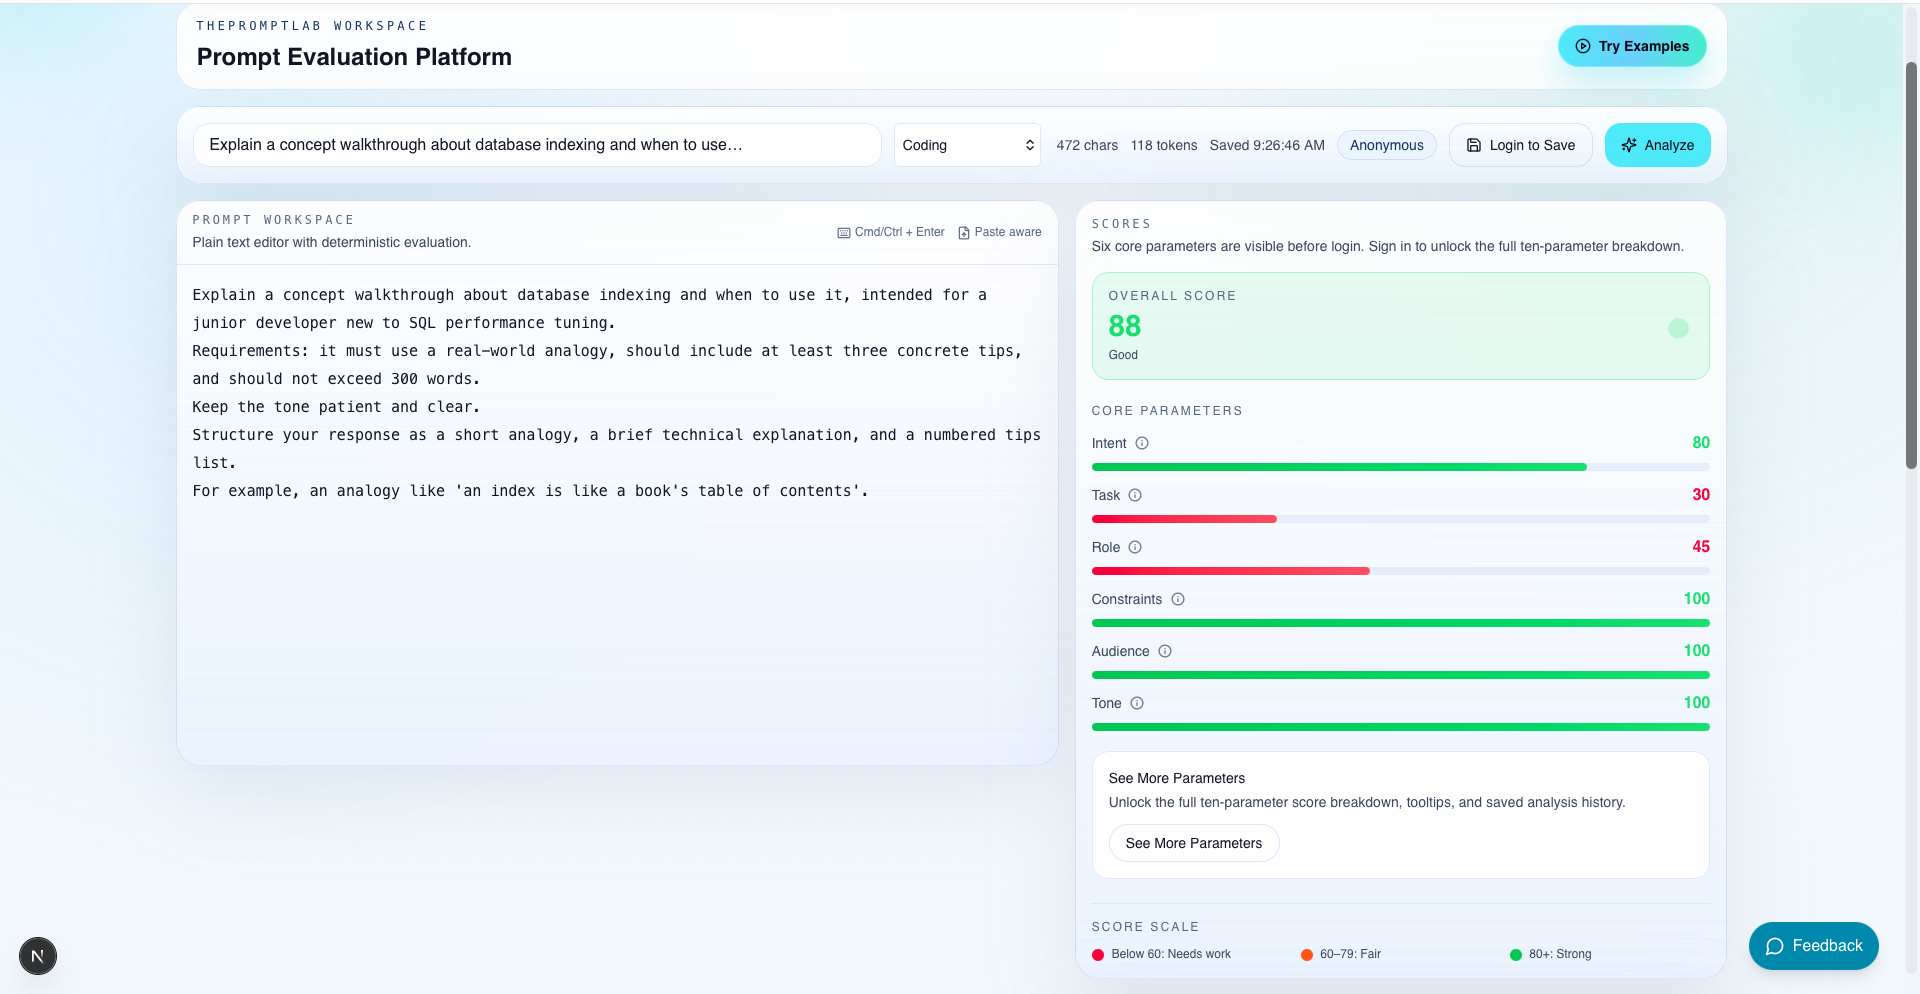
Task: Click the Anonymous user badge
Action: (x=1386, y=145)
